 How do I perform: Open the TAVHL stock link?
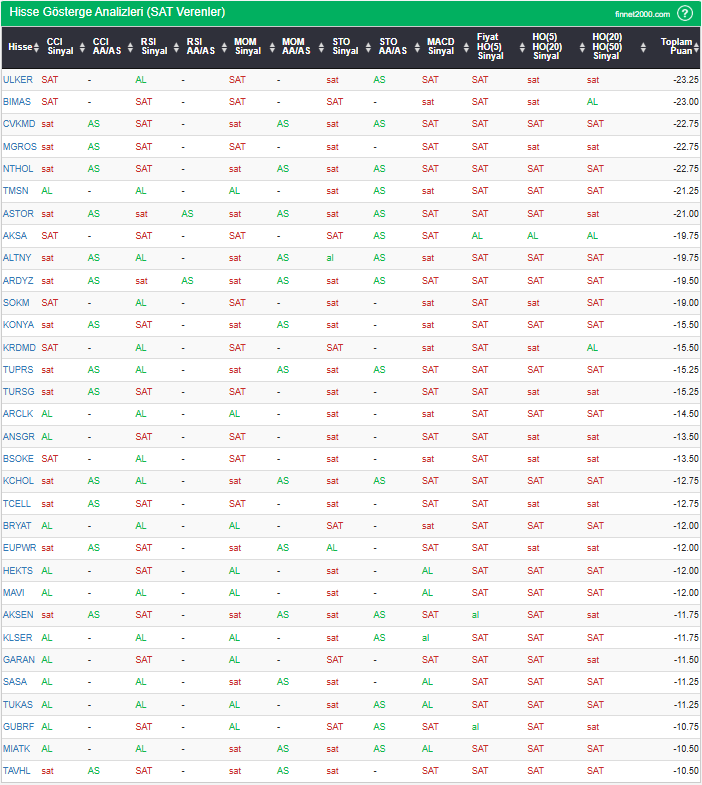tap(17, 771)
